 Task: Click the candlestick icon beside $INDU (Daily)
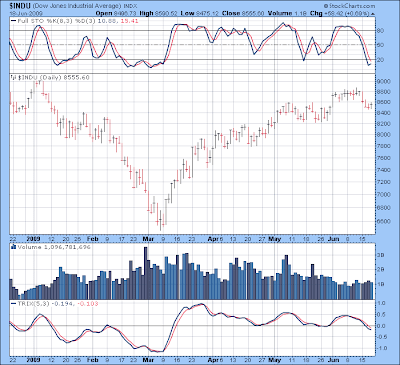[14, 77]
